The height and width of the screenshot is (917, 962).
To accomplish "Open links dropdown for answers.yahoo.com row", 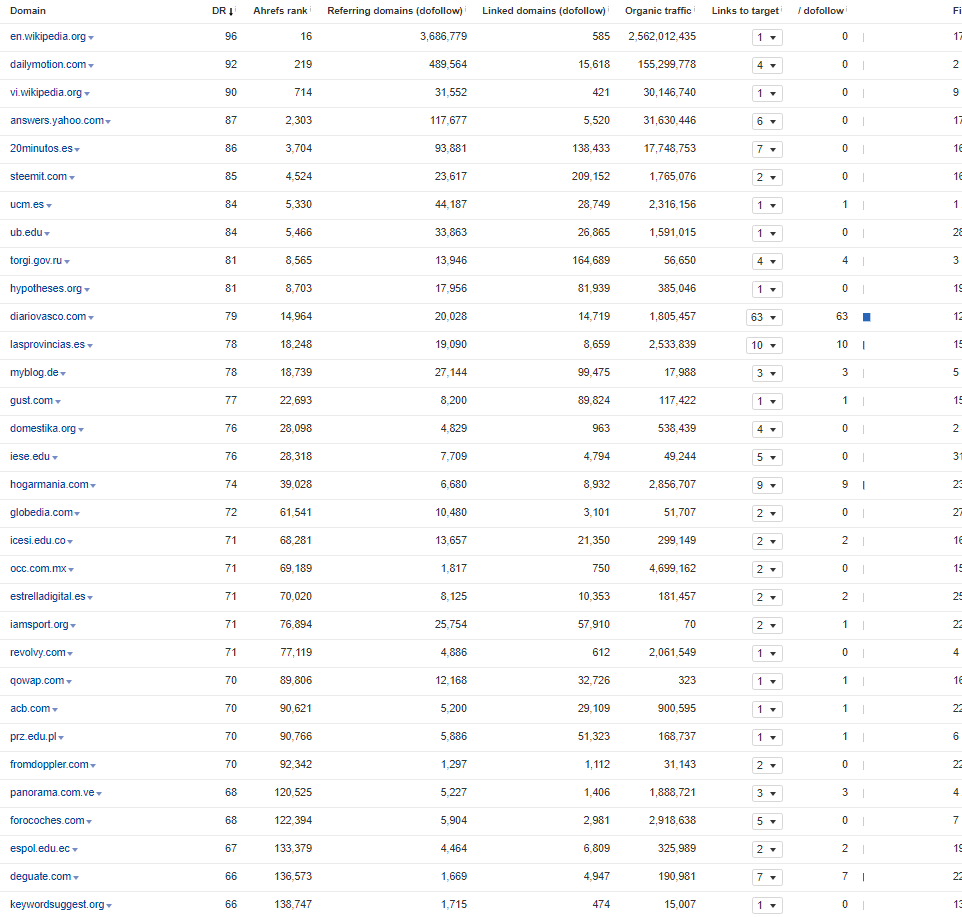I will (x=767, y=121).
